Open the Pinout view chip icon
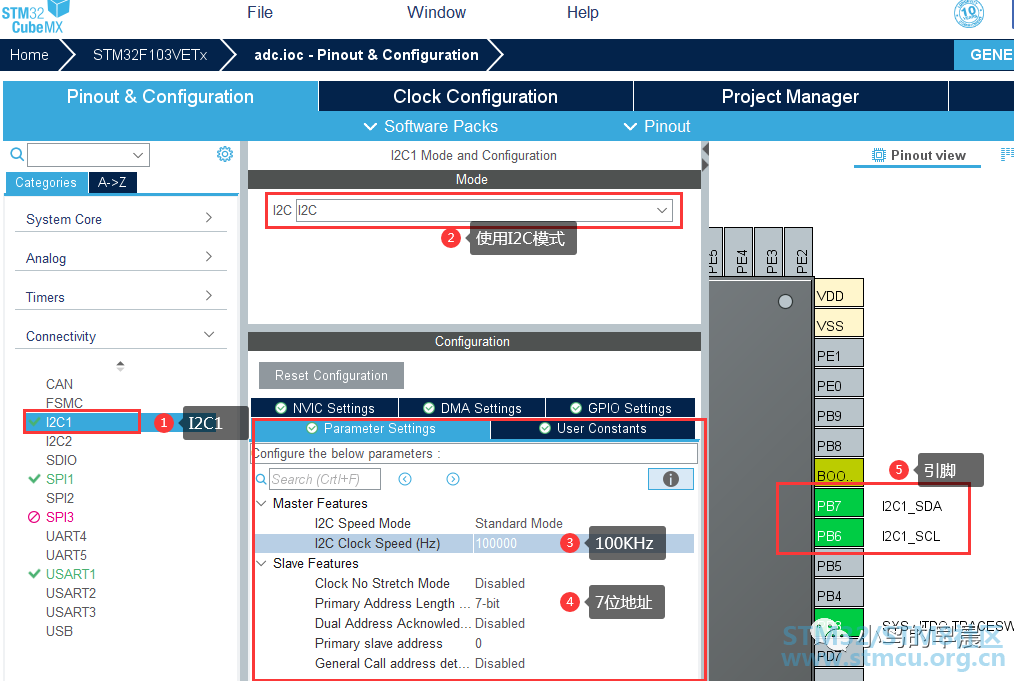The height and width of the screenshot is (681, 1014). pos(878,155)
